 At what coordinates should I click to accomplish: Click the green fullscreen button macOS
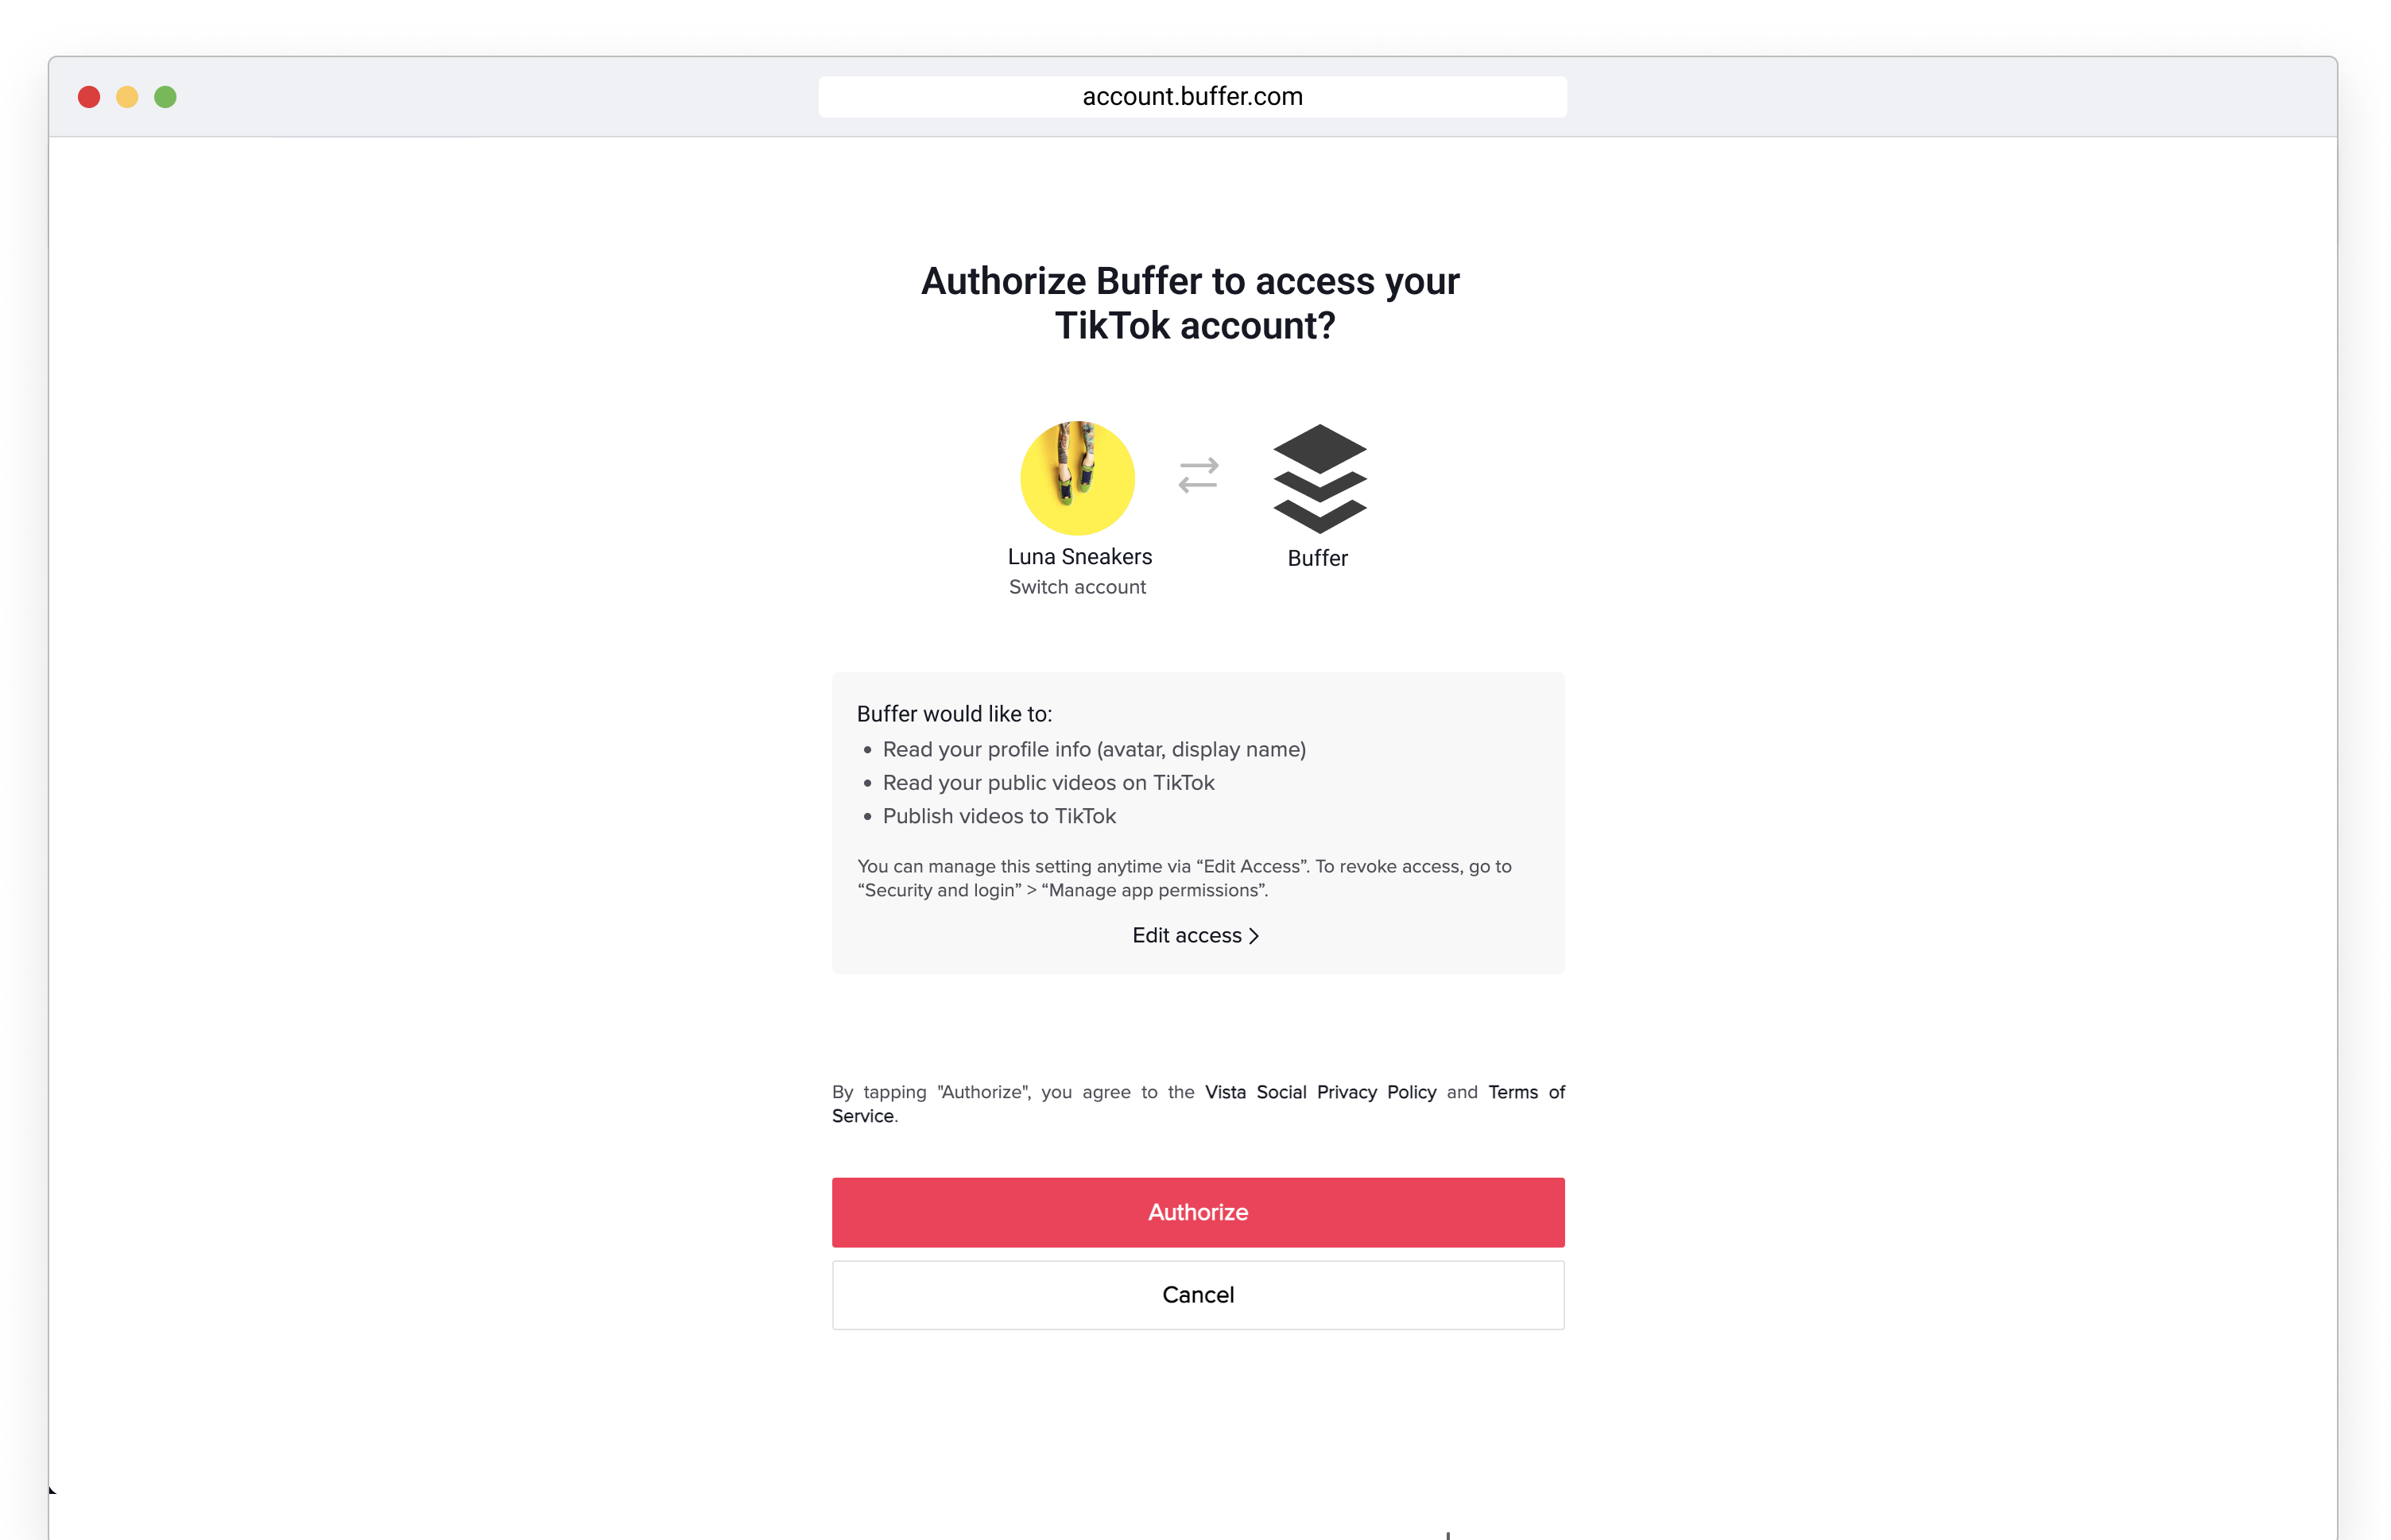point(165,96)
